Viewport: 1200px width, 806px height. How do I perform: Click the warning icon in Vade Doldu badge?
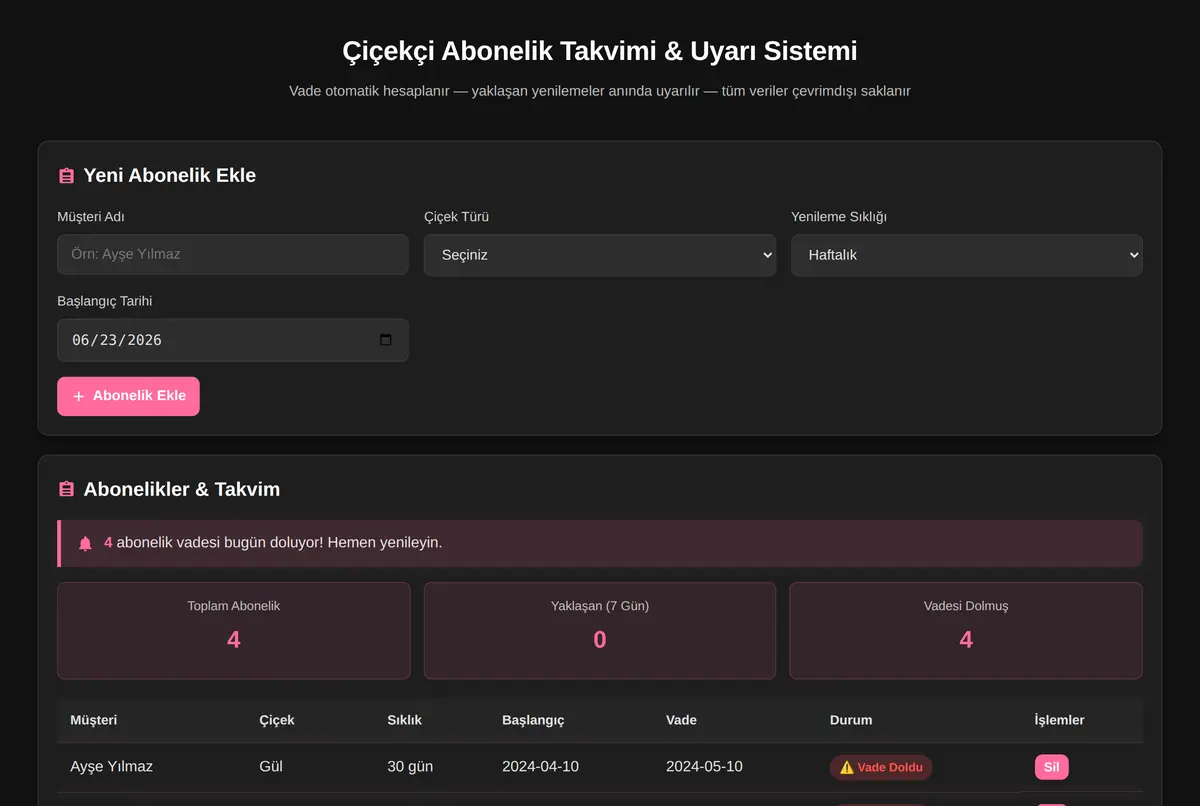click(846, 768)
